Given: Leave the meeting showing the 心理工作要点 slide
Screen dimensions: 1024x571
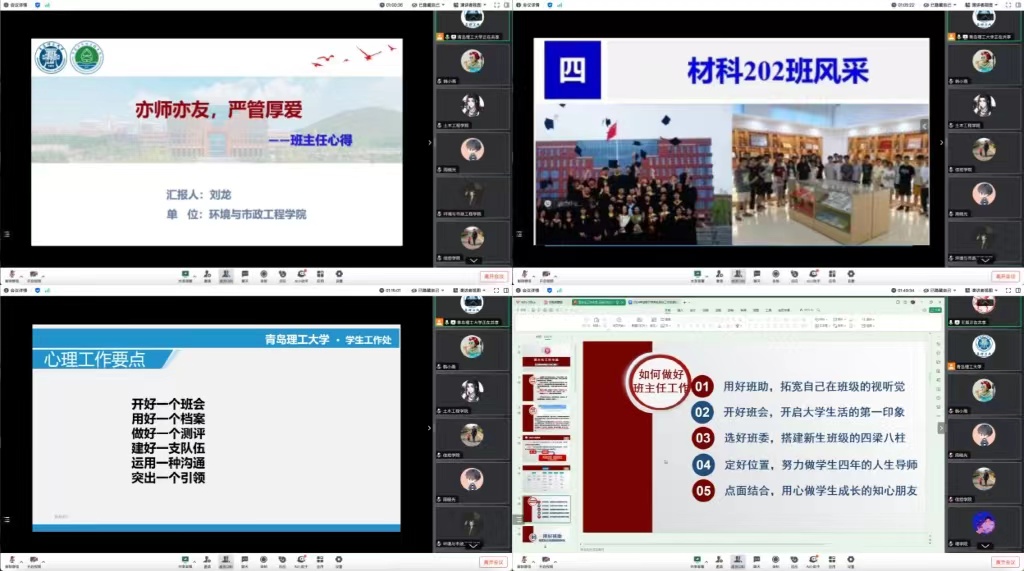Looking at the screenshot, I should click(494, 562).
